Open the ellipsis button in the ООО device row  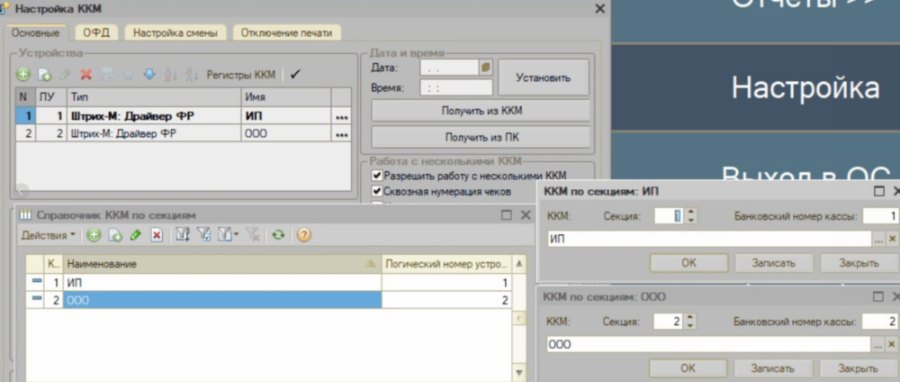click(342, 134)
